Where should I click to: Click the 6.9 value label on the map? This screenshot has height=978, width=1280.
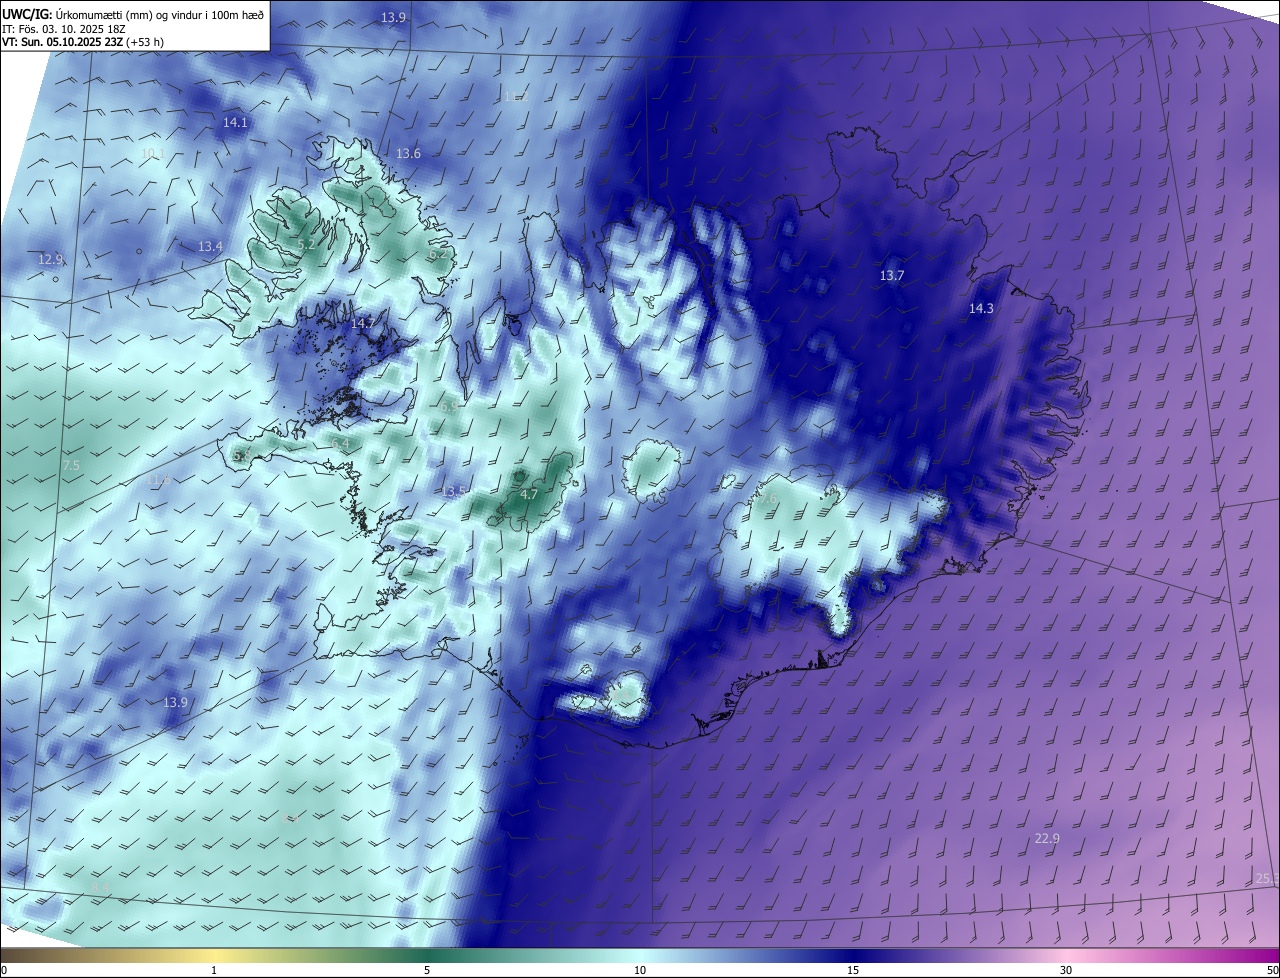click(449, 408)
